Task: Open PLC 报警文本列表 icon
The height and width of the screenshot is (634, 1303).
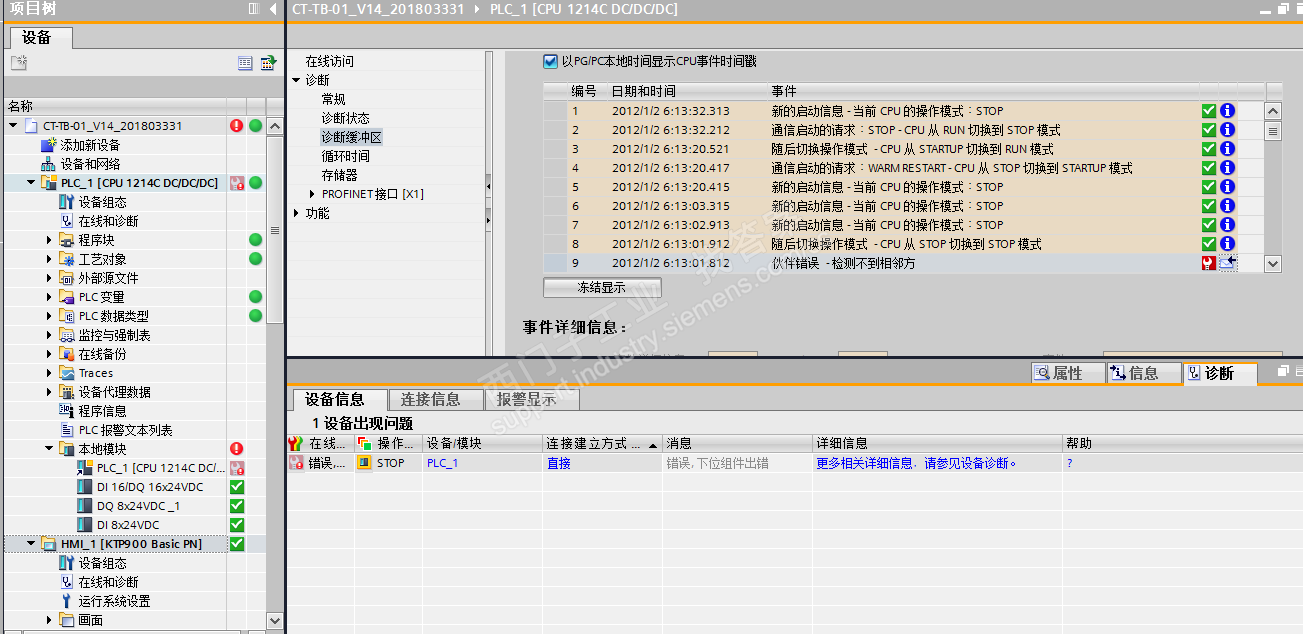Action: click(x=66, y=430)
